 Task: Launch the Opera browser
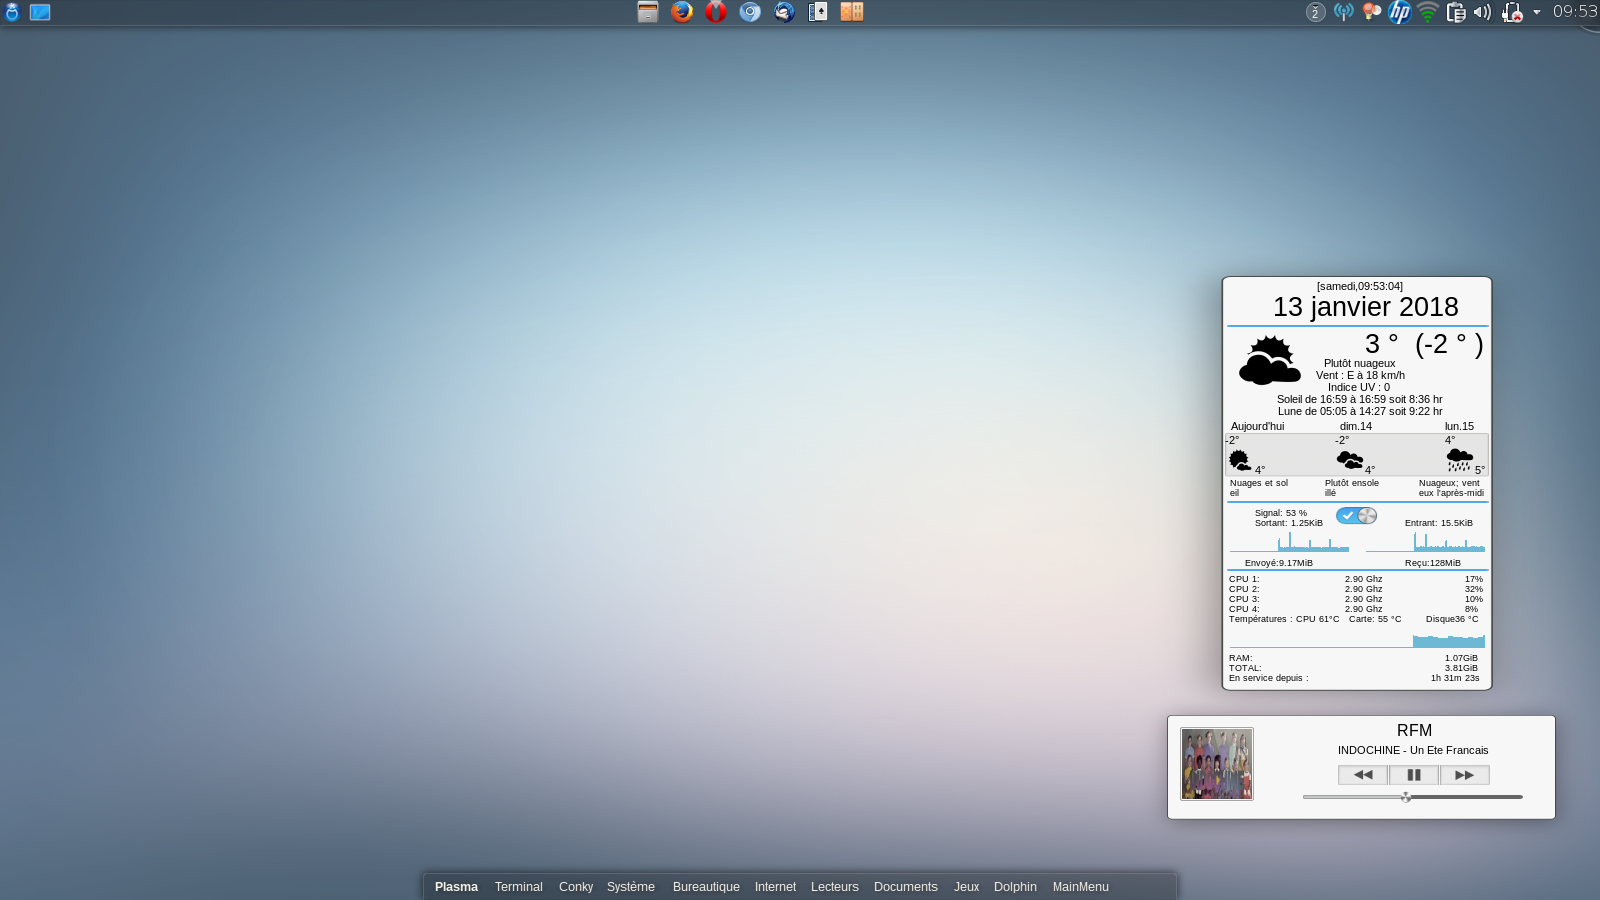click(x=716, y=12)
